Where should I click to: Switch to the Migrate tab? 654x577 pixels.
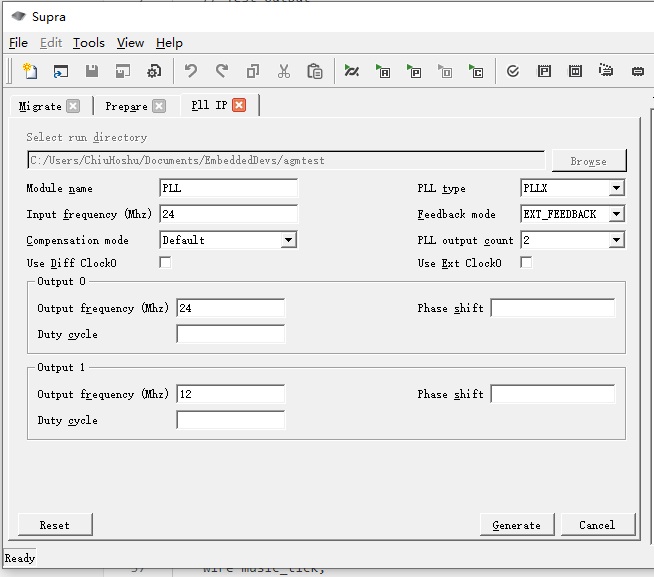tap(40, 106)
